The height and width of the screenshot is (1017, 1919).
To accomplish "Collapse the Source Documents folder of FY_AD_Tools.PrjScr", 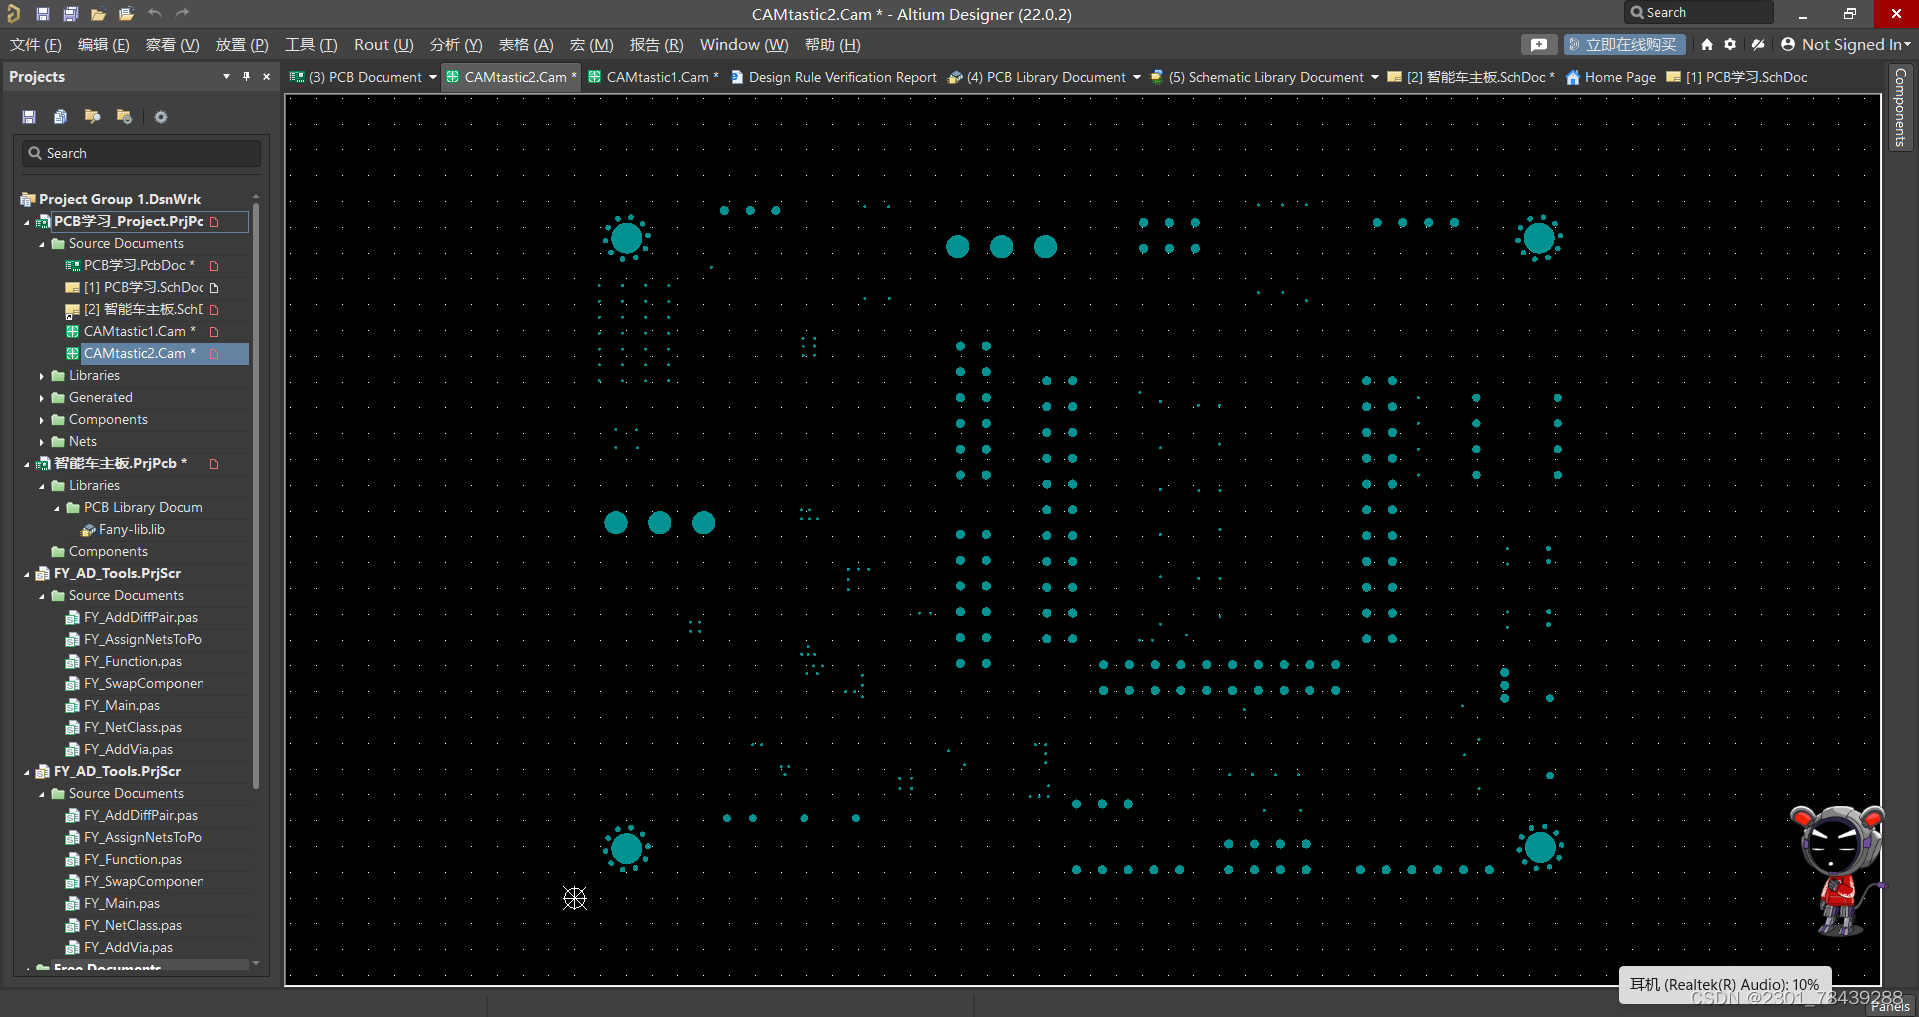I will pyautogui.click(x=43, y=595).
